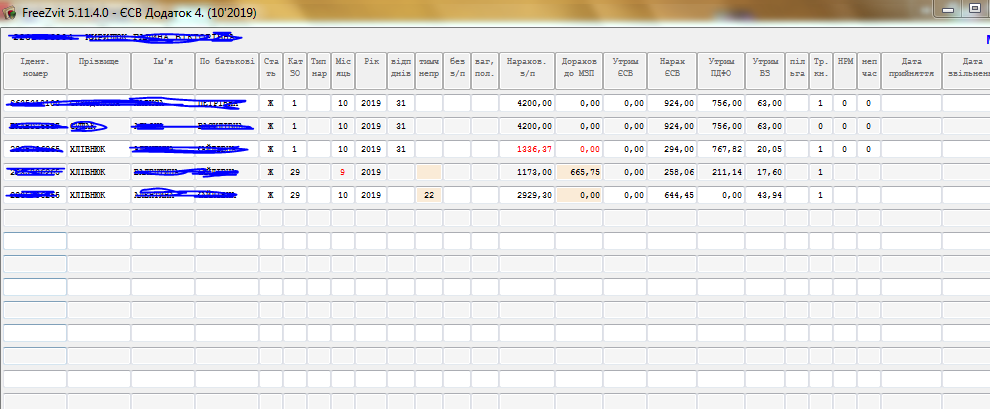Select the 'Утрим ПДФО' column header
Image resolution: width=990 pixels, height=409 pixels.
point(721,67)
